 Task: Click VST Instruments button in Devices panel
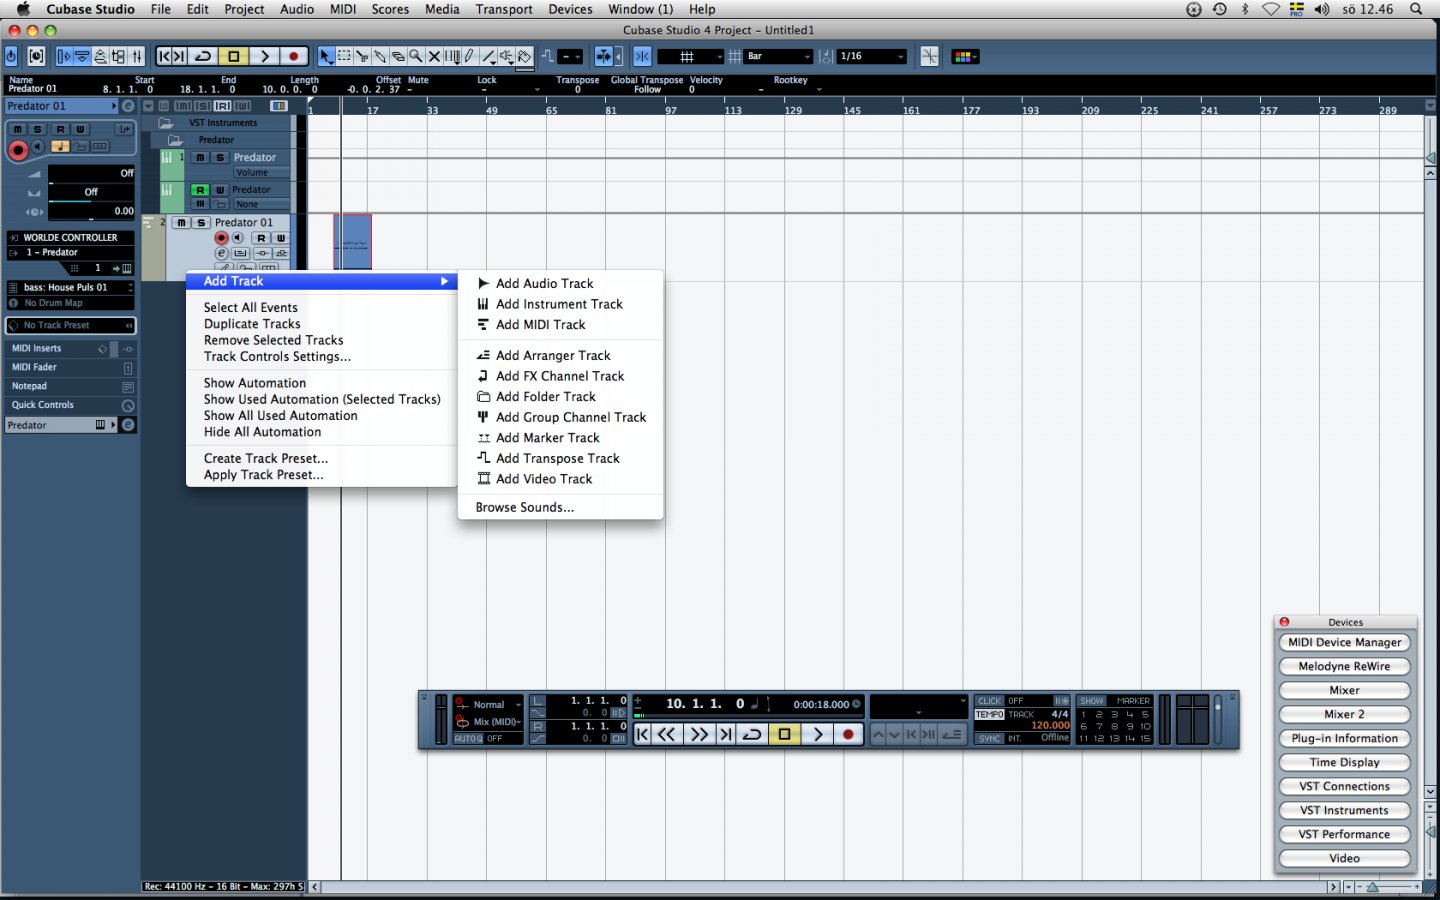[1344, 811]
